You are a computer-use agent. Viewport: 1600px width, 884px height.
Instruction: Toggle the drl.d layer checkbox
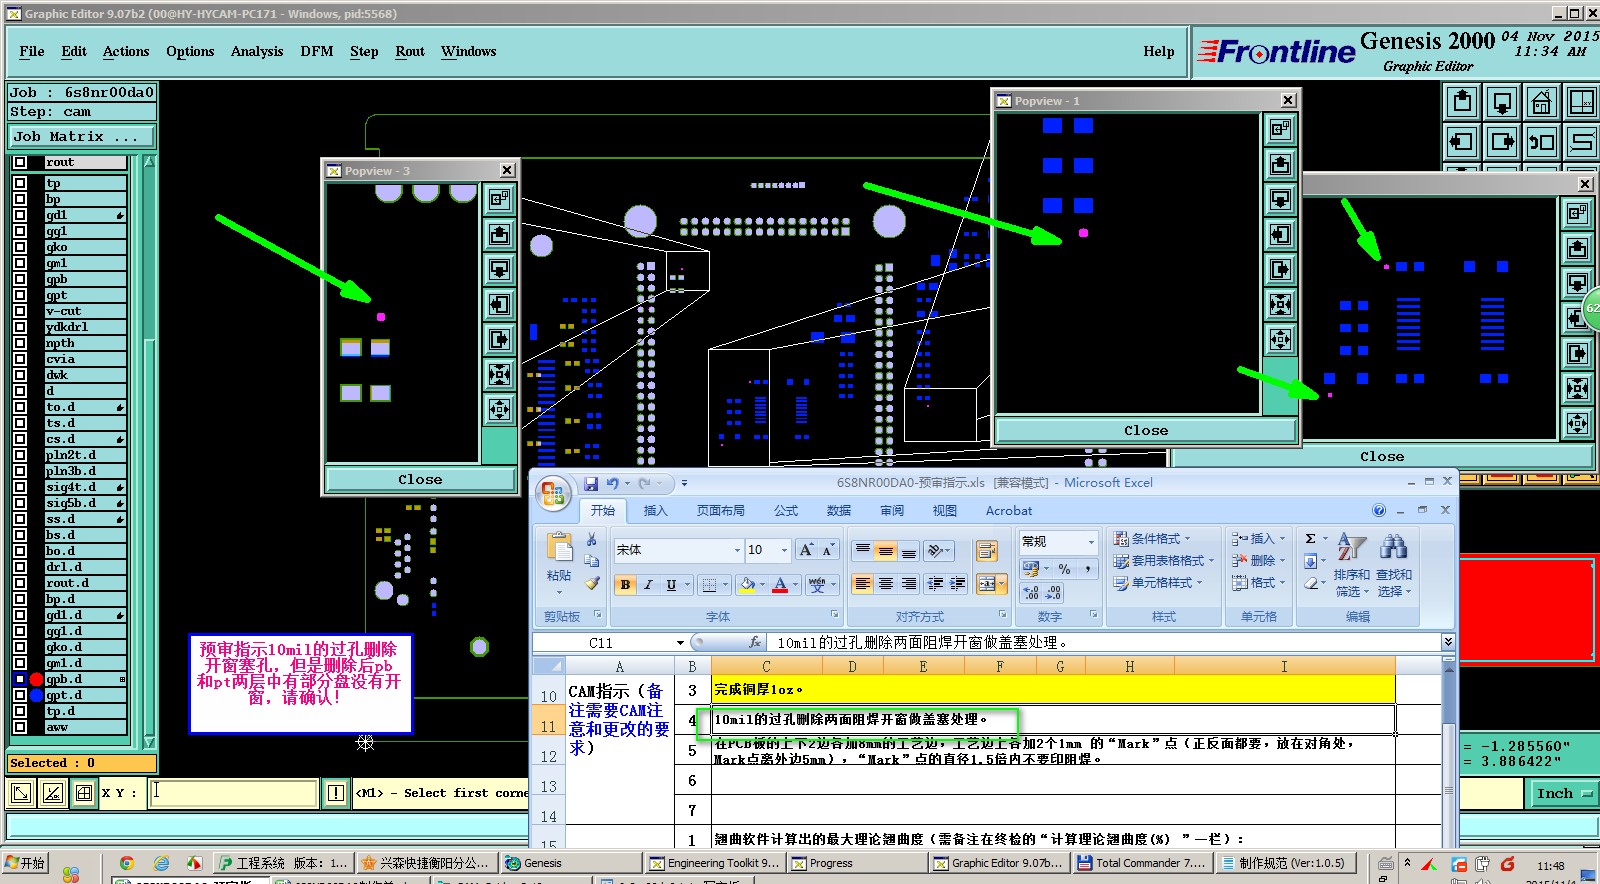pyautogui.click(x=20, y=567)
